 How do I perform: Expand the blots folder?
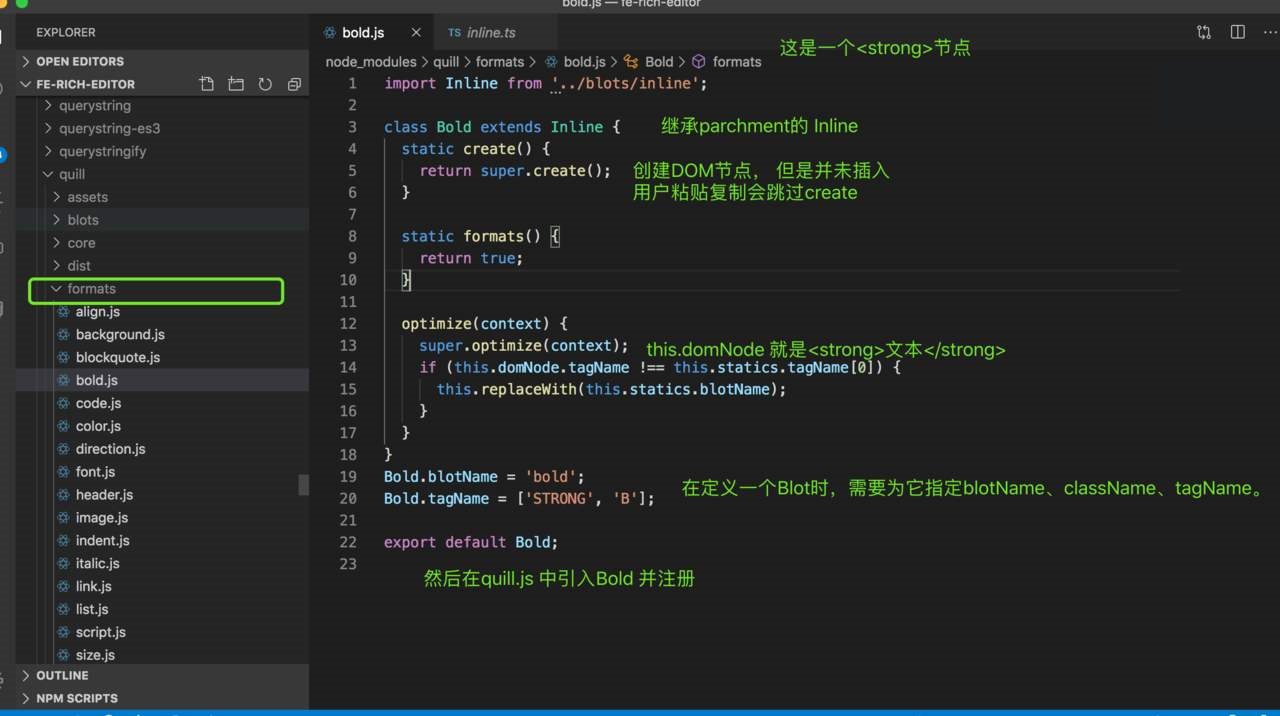click(83, 220)
